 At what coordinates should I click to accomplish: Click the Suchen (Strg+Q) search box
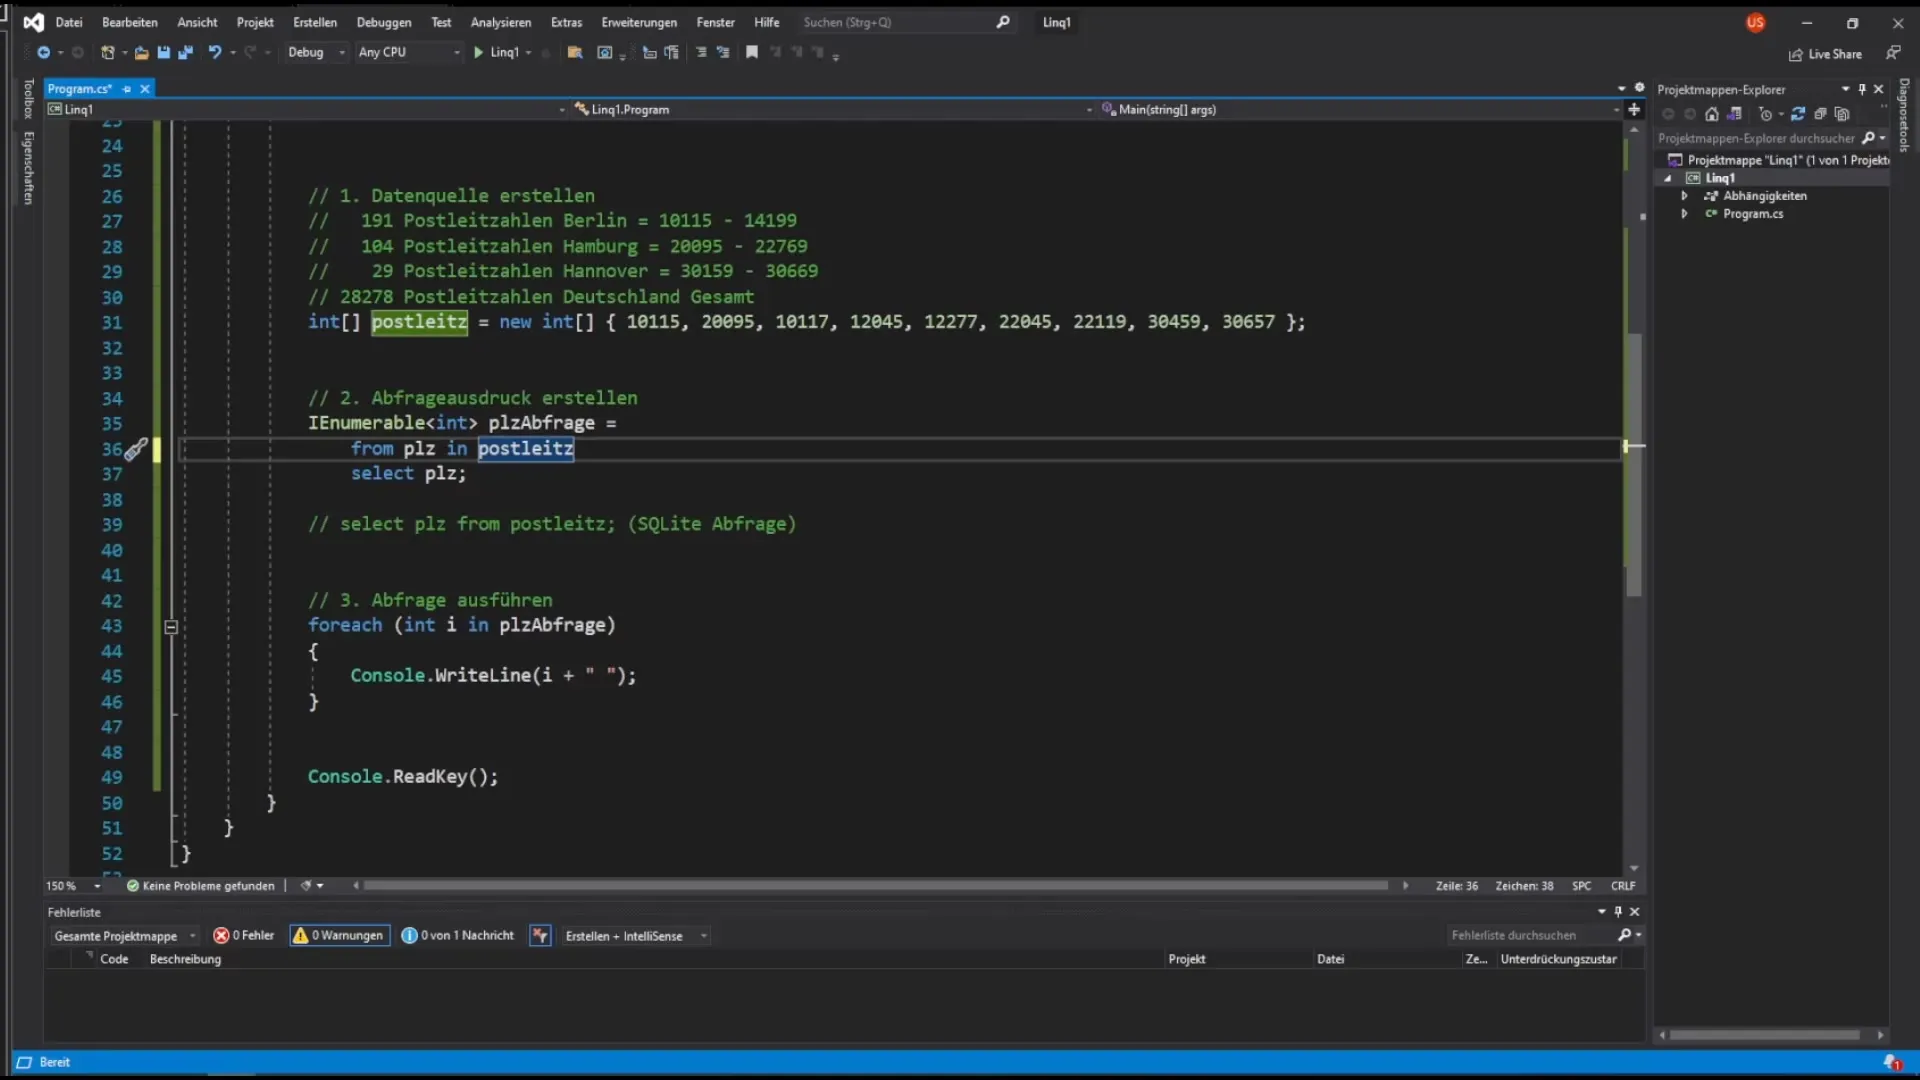point(907,22)
